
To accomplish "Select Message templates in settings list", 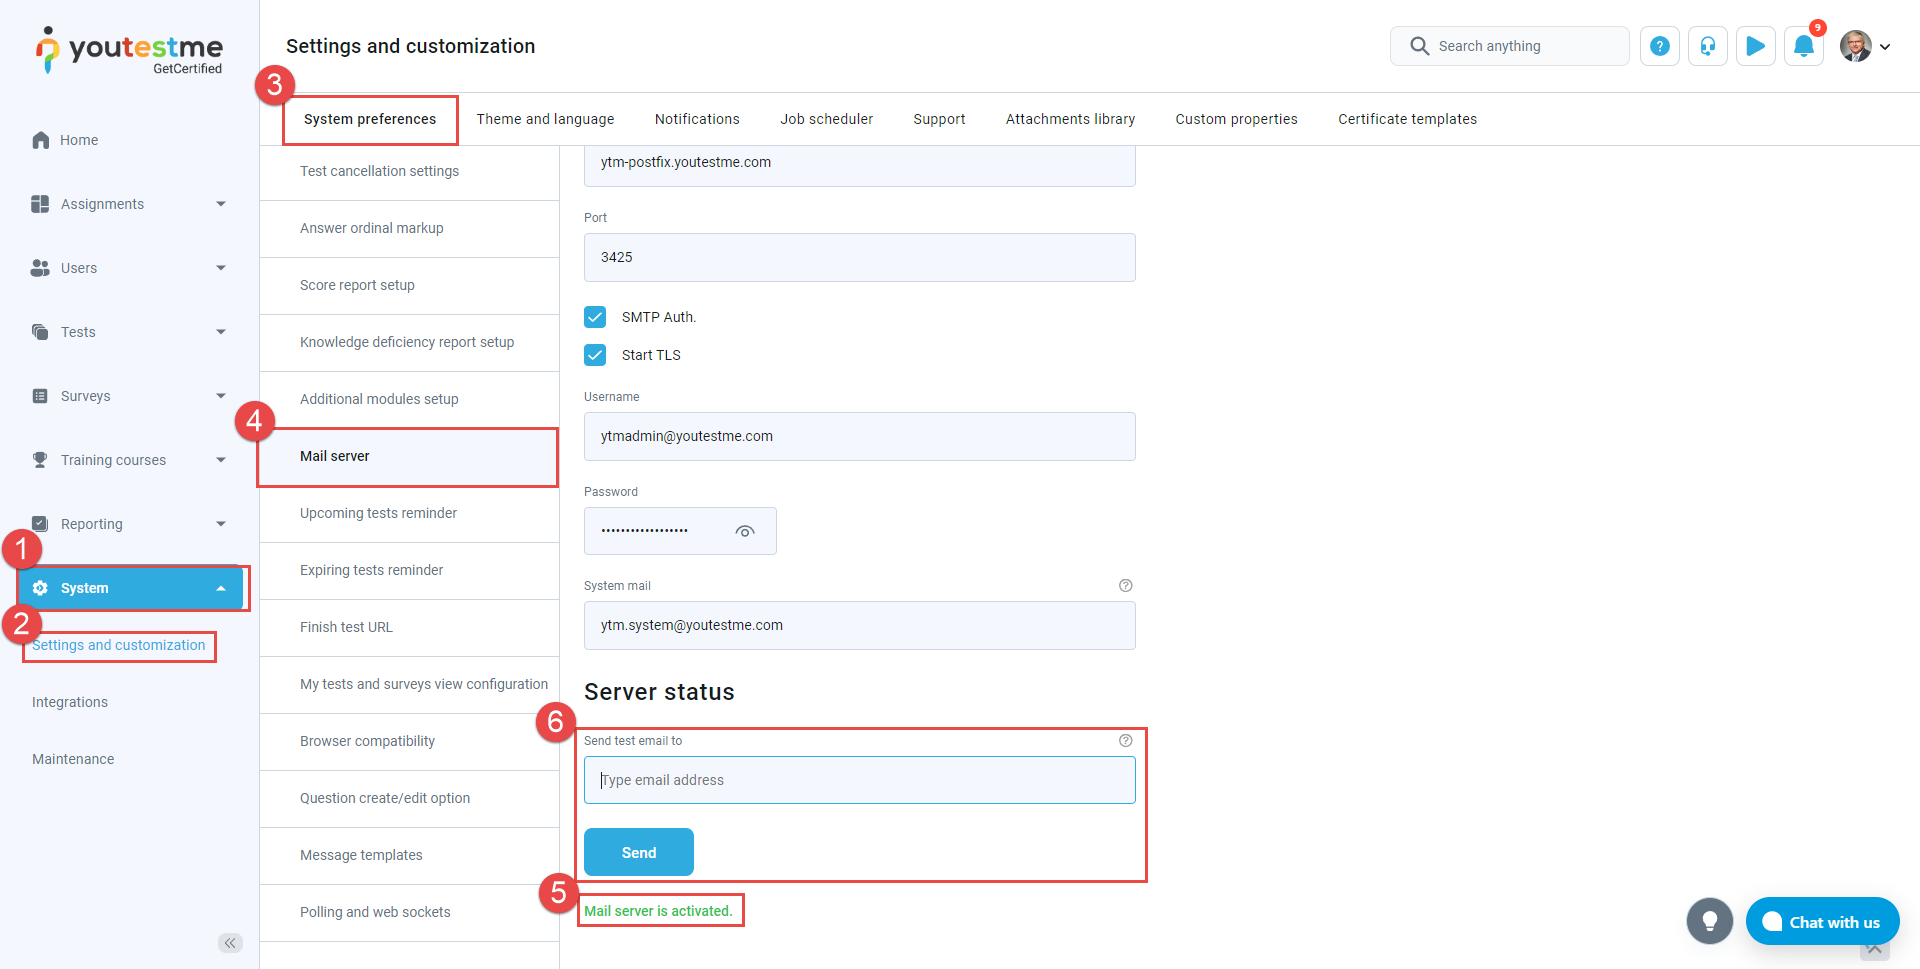I will coord(361,855).
